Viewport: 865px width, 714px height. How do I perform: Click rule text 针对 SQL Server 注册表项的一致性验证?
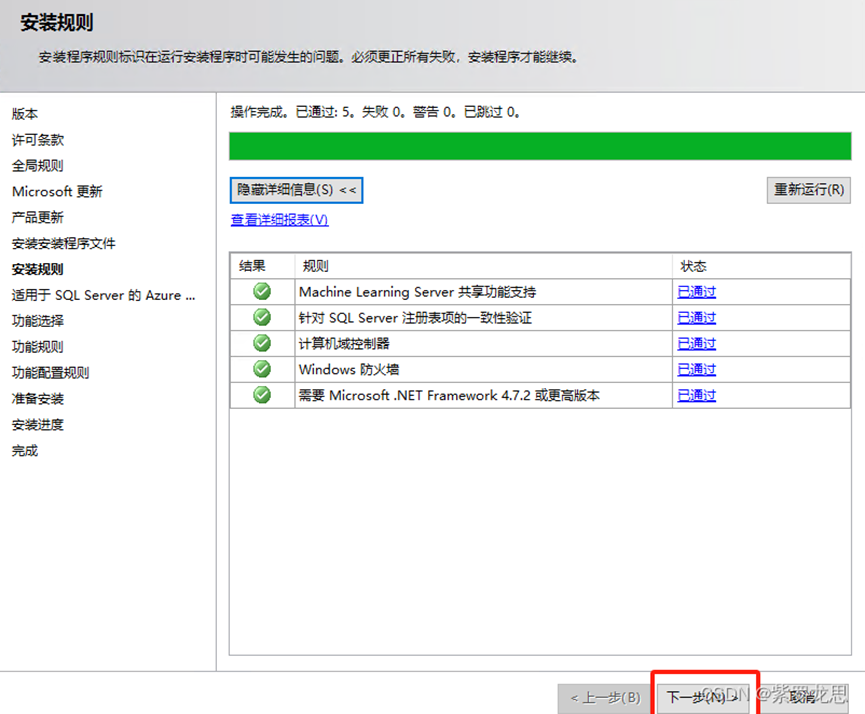(415, 318)
